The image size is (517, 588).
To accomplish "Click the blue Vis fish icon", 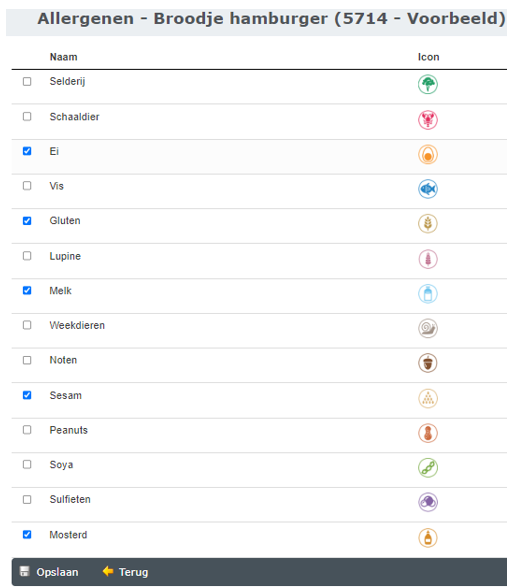I will tap(428, 189).
